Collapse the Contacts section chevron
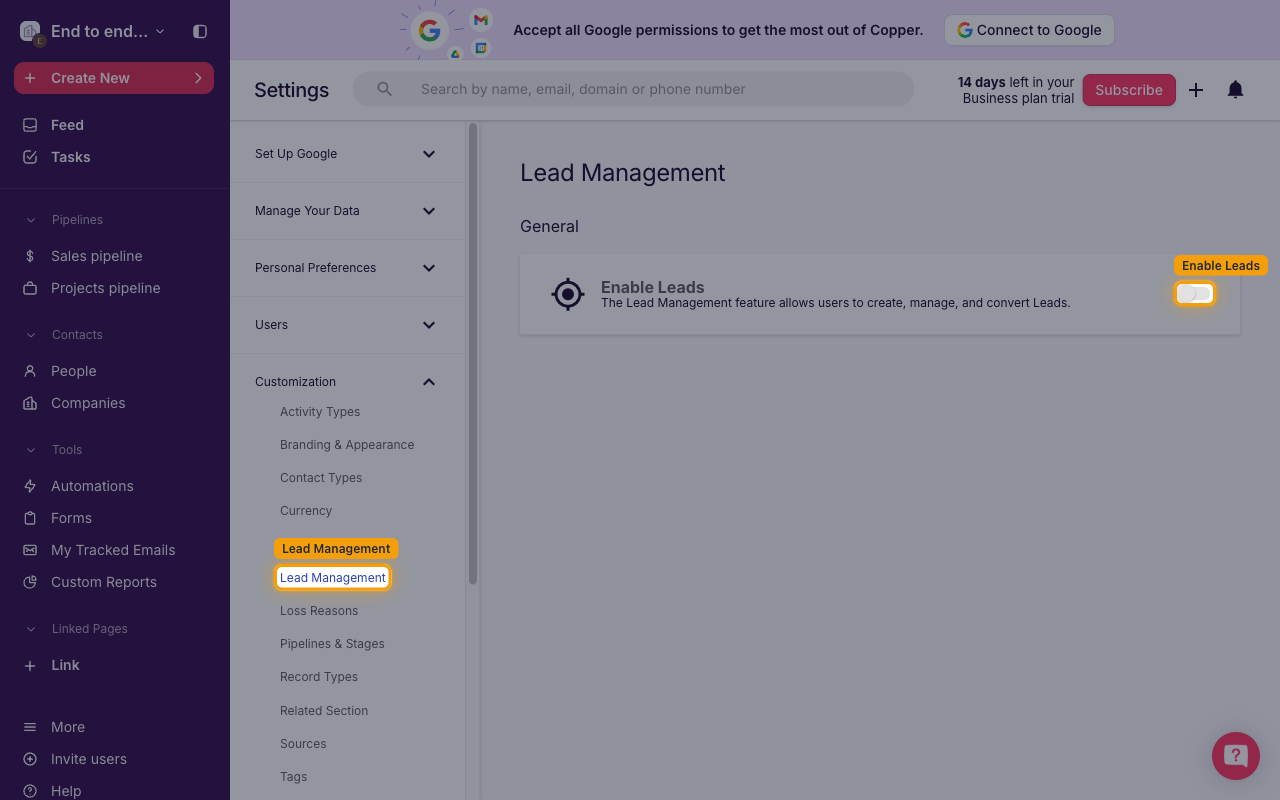The height and width of the screenshot is (800, 1280). pyautogui.click(x=30, y=335)
